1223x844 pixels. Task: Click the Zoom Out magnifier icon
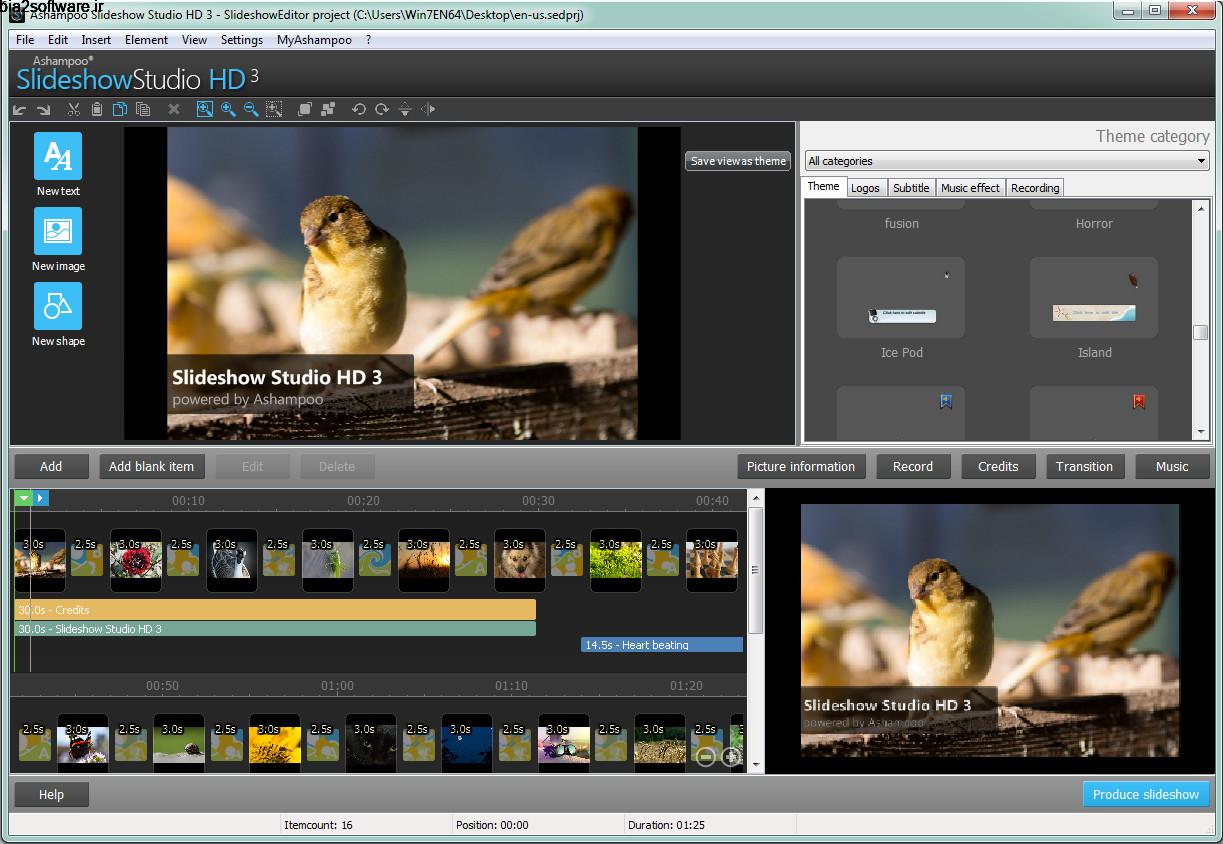[x=251, y=109]
